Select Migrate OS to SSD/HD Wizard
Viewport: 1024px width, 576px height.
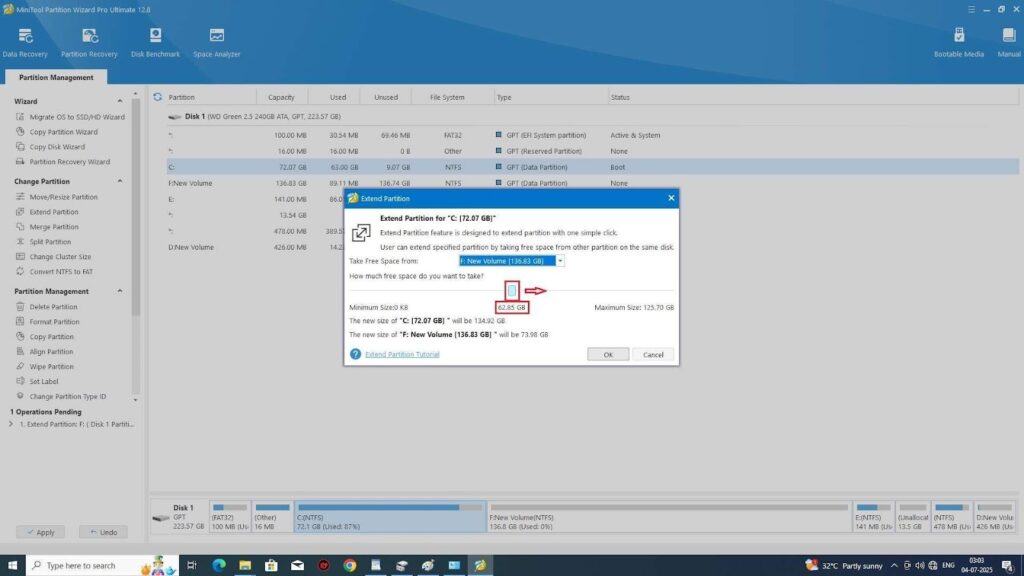[x=76, y=117]
